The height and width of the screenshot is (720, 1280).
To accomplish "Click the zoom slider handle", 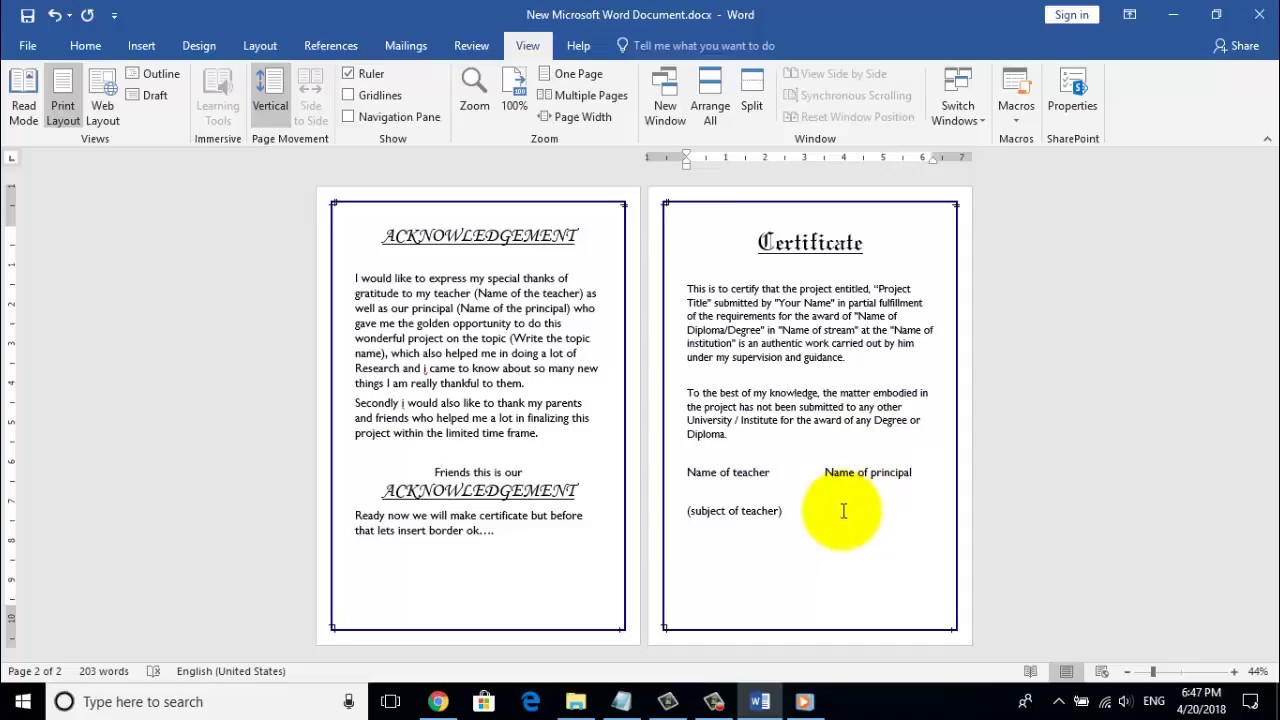I will pos(1153,671).
